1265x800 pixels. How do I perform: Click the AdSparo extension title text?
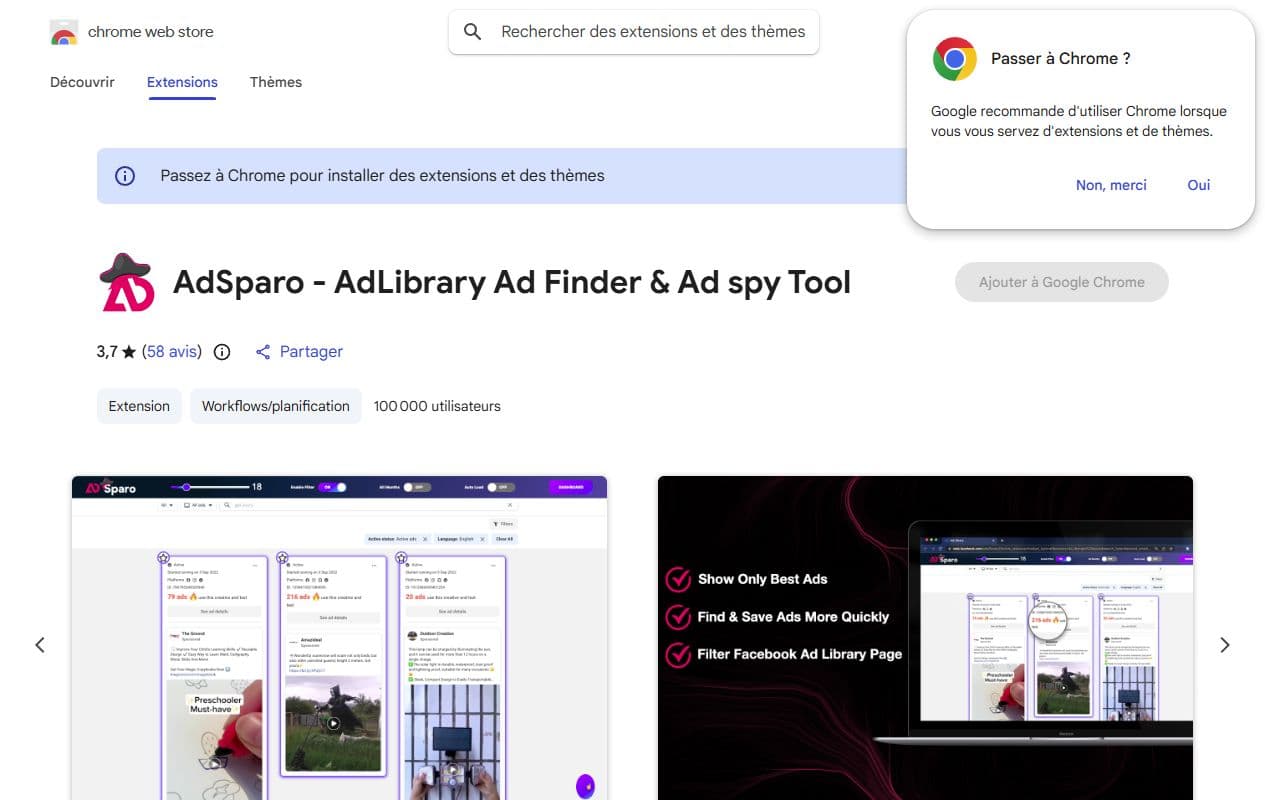click(x=512, y=282)
